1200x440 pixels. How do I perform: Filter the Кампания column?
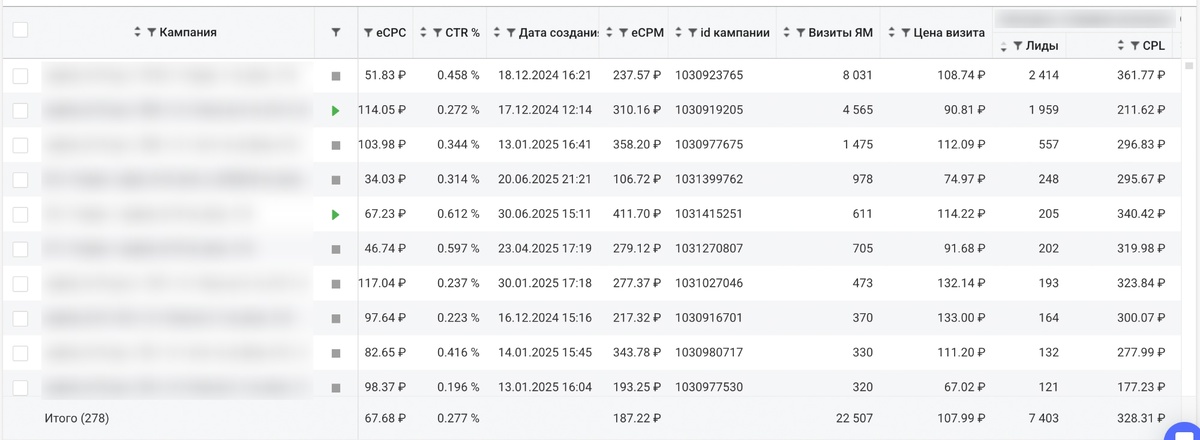[152, 33]
